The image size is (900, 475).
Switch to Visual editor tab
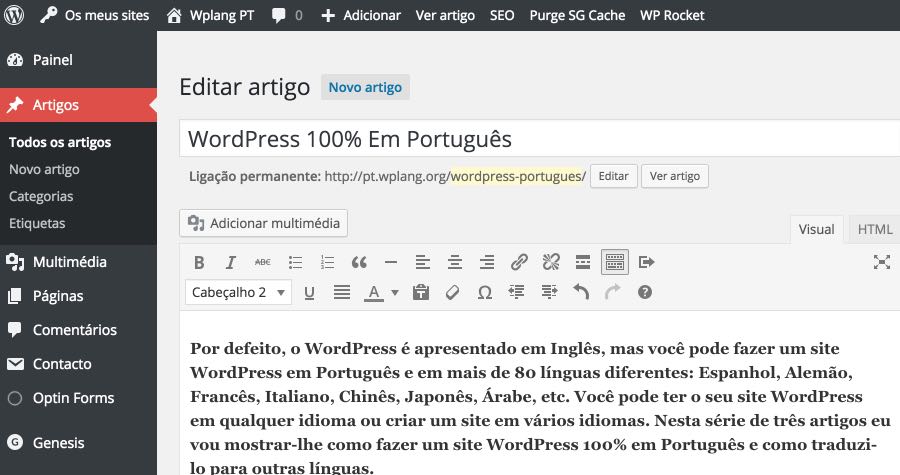coord(816,229)
